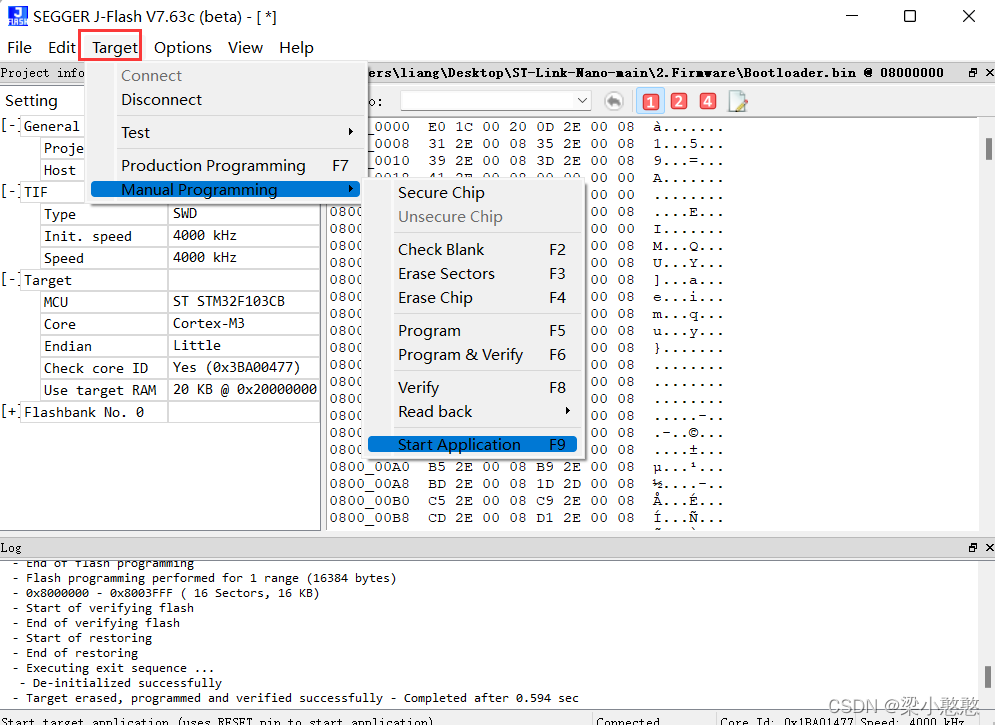Choose Disconnect from Target menu
This screenshot has height=725, width=995.
click(x=225, y=100)
